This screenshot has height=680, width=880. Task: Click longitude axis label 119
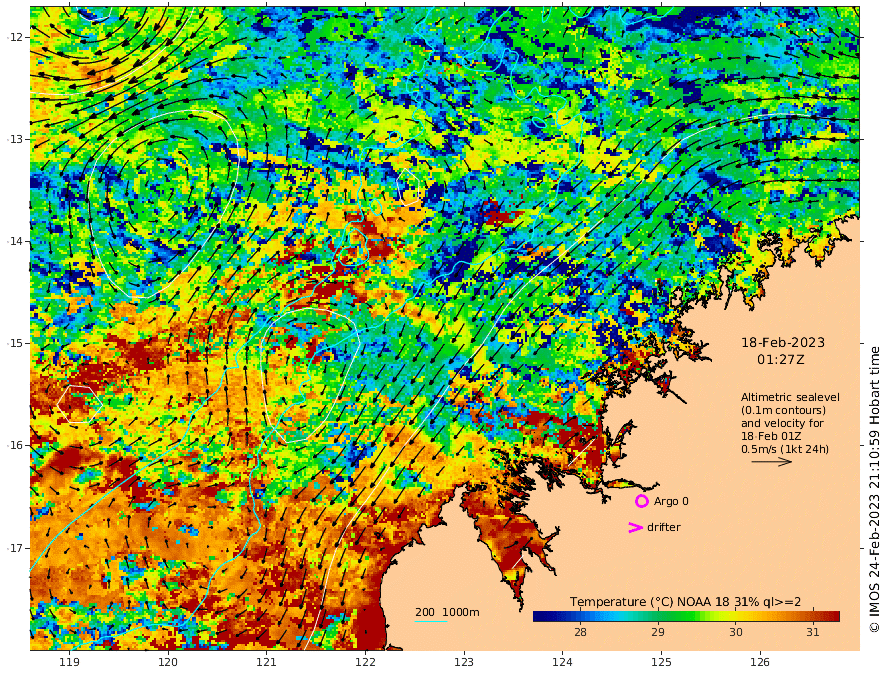click(70, 663)
